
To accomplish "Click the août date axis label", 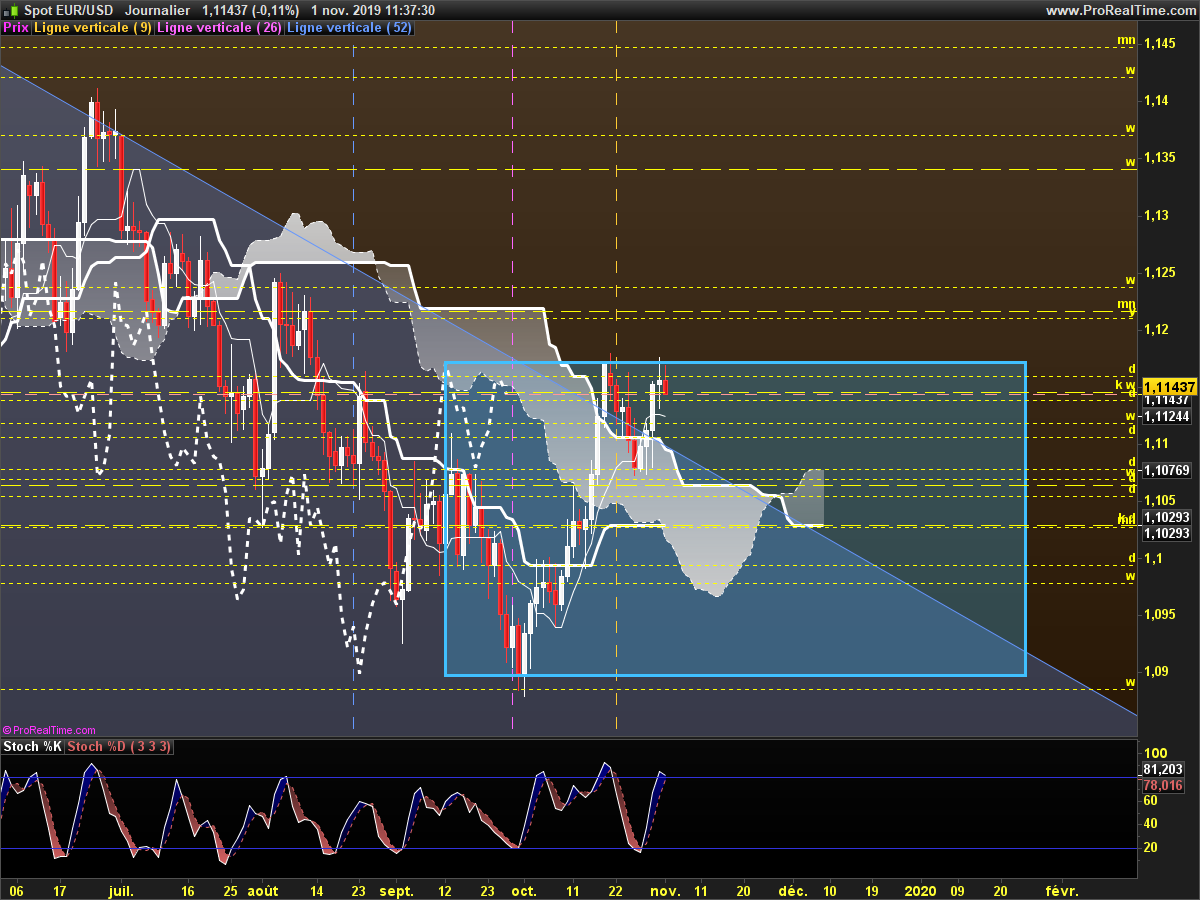I will click(262, 889).
